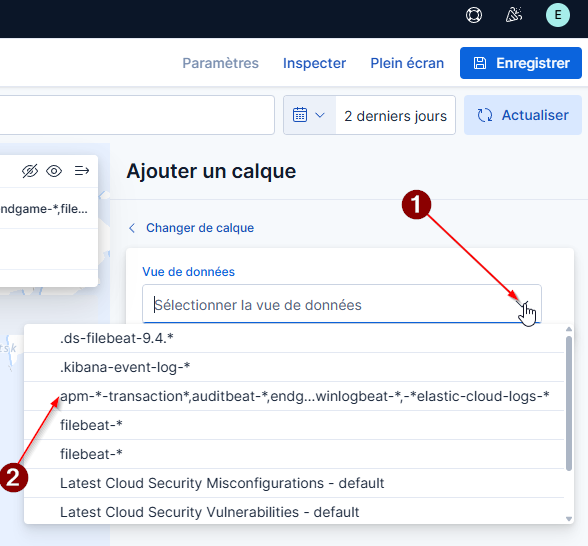
Task: Open the help lifebuoy menu icon
Action: coord(474,15)
